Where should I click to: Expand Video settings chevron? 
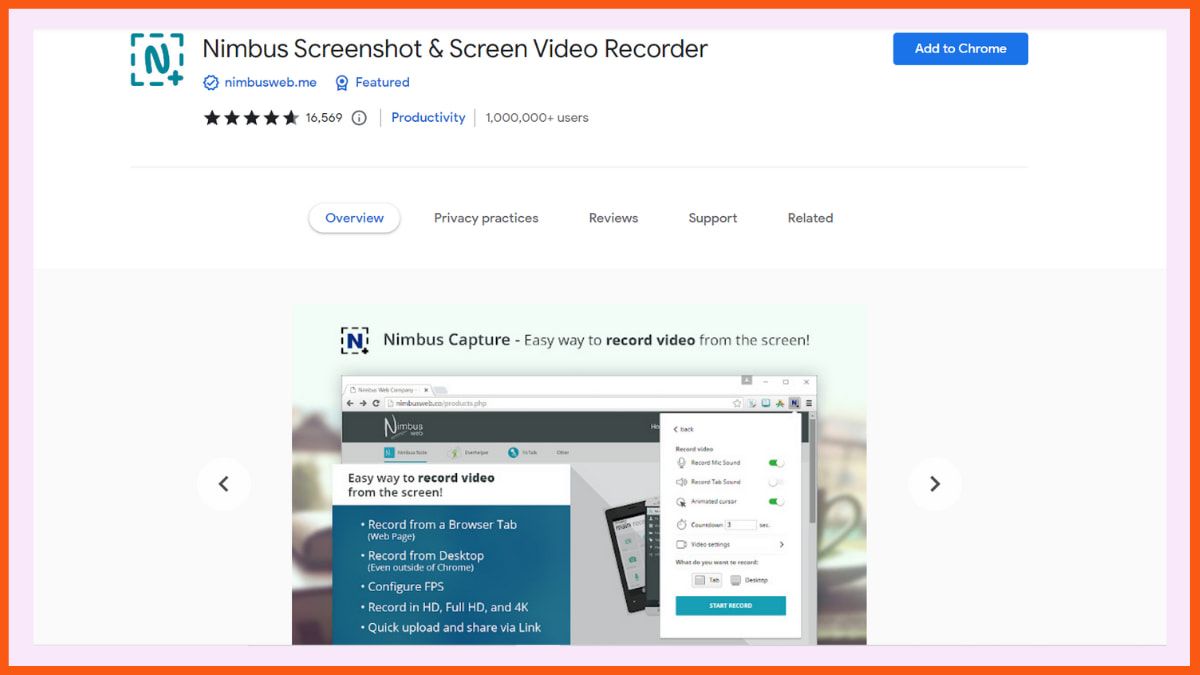tap(781, 545)
